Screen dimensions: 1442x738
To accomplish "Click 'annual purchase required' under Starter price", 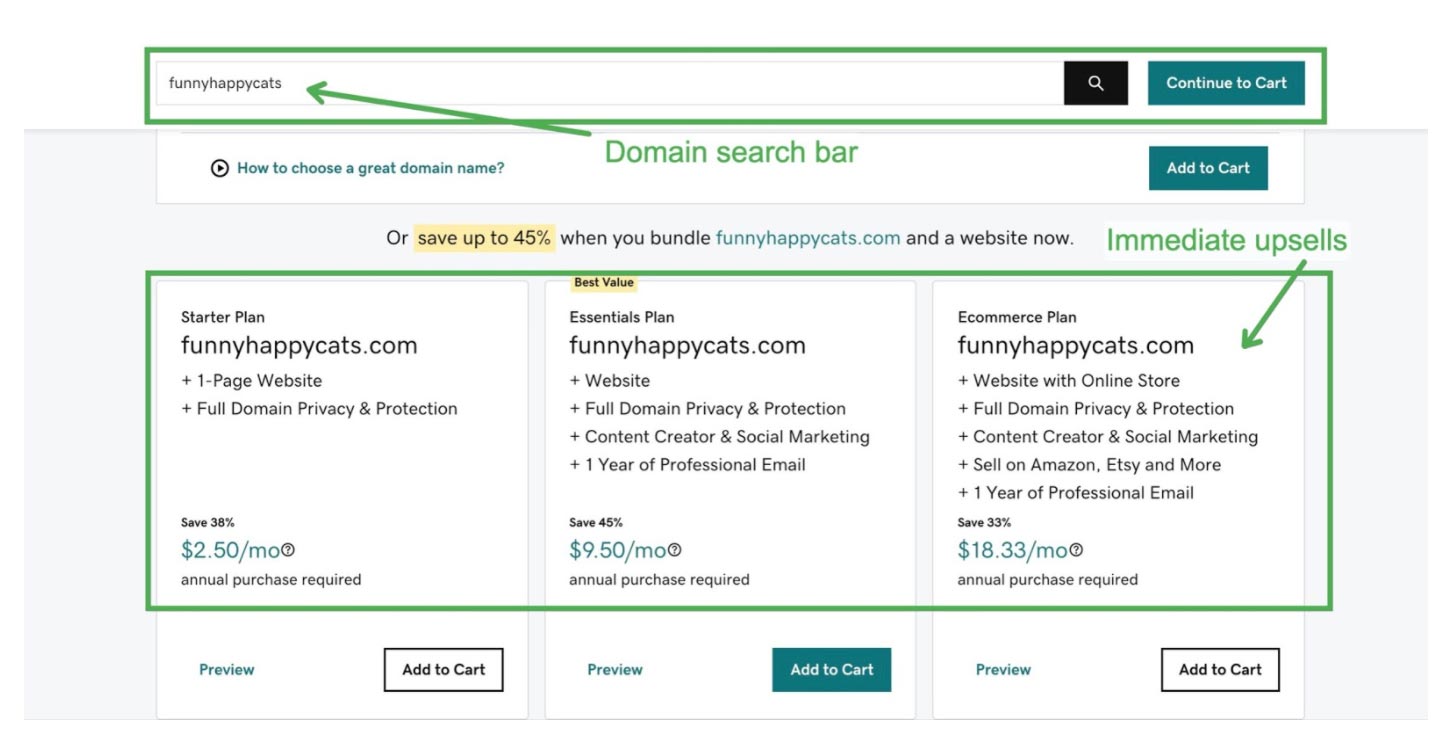I will coord(271,580).
